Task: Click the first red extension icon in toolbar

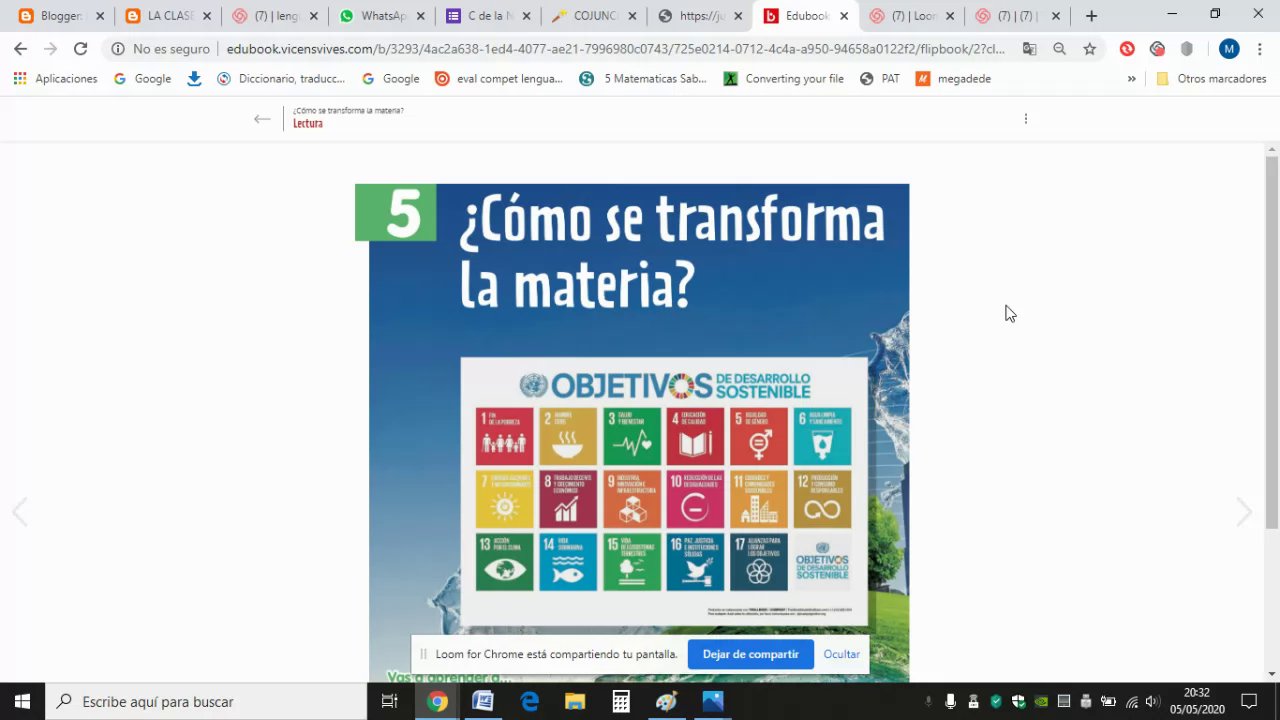Action: coord(1127,49)
